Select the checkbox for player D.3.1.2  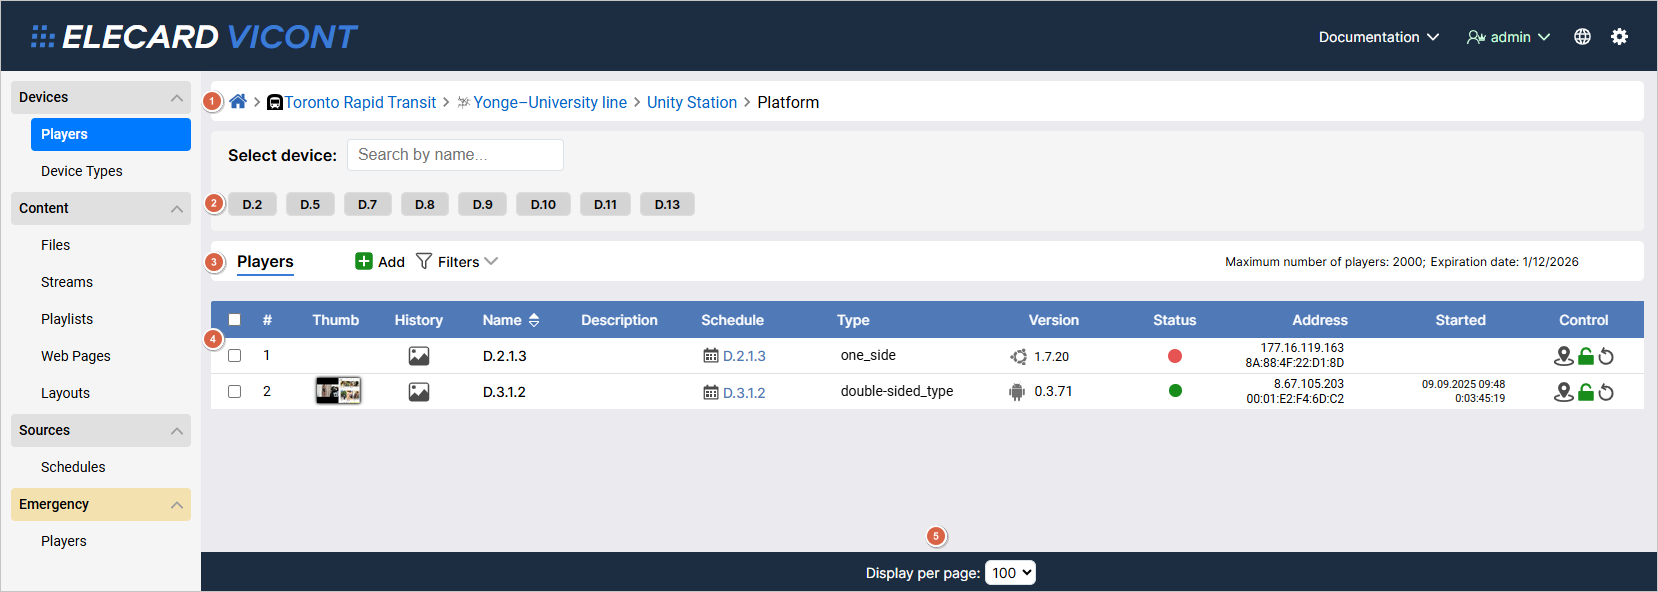[x=235, y=392]
